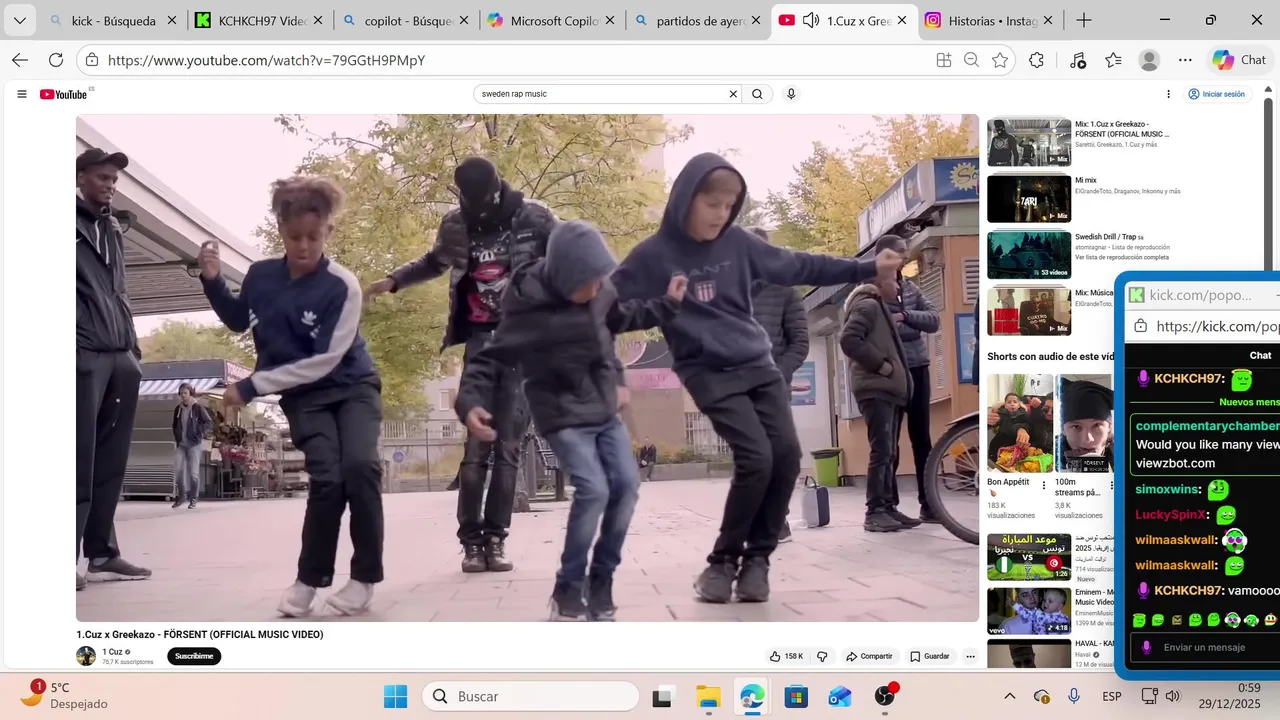Open the Windows Start menu
The image size is (1280, 720).
(396, 696)
